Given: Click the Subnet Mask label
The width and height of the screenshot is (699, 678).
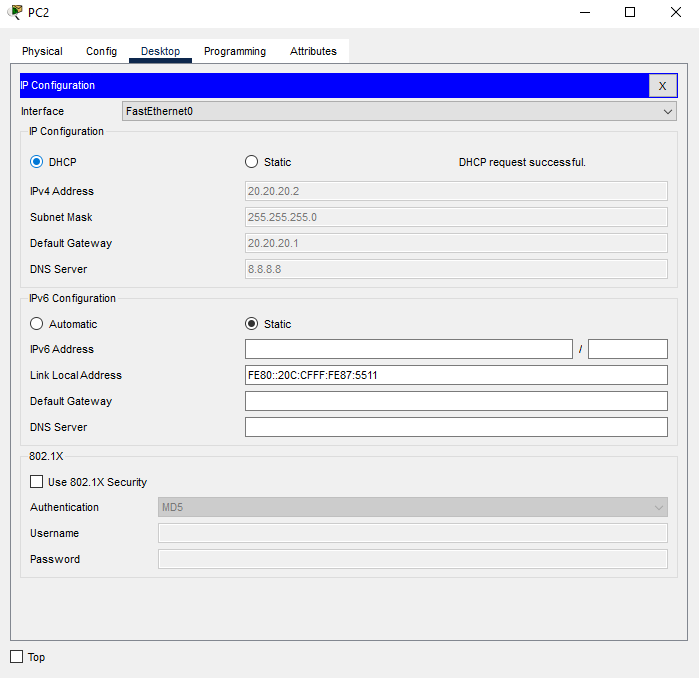Looking at the screenshot, I should (x=61, y=217).
